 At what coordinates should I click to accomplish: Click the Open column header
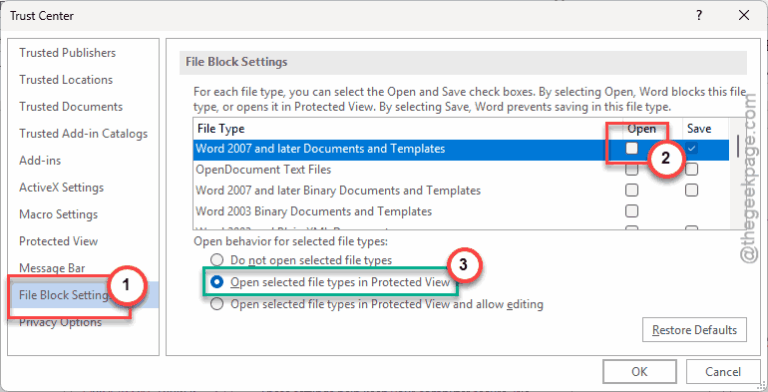[x=642, y=129]
